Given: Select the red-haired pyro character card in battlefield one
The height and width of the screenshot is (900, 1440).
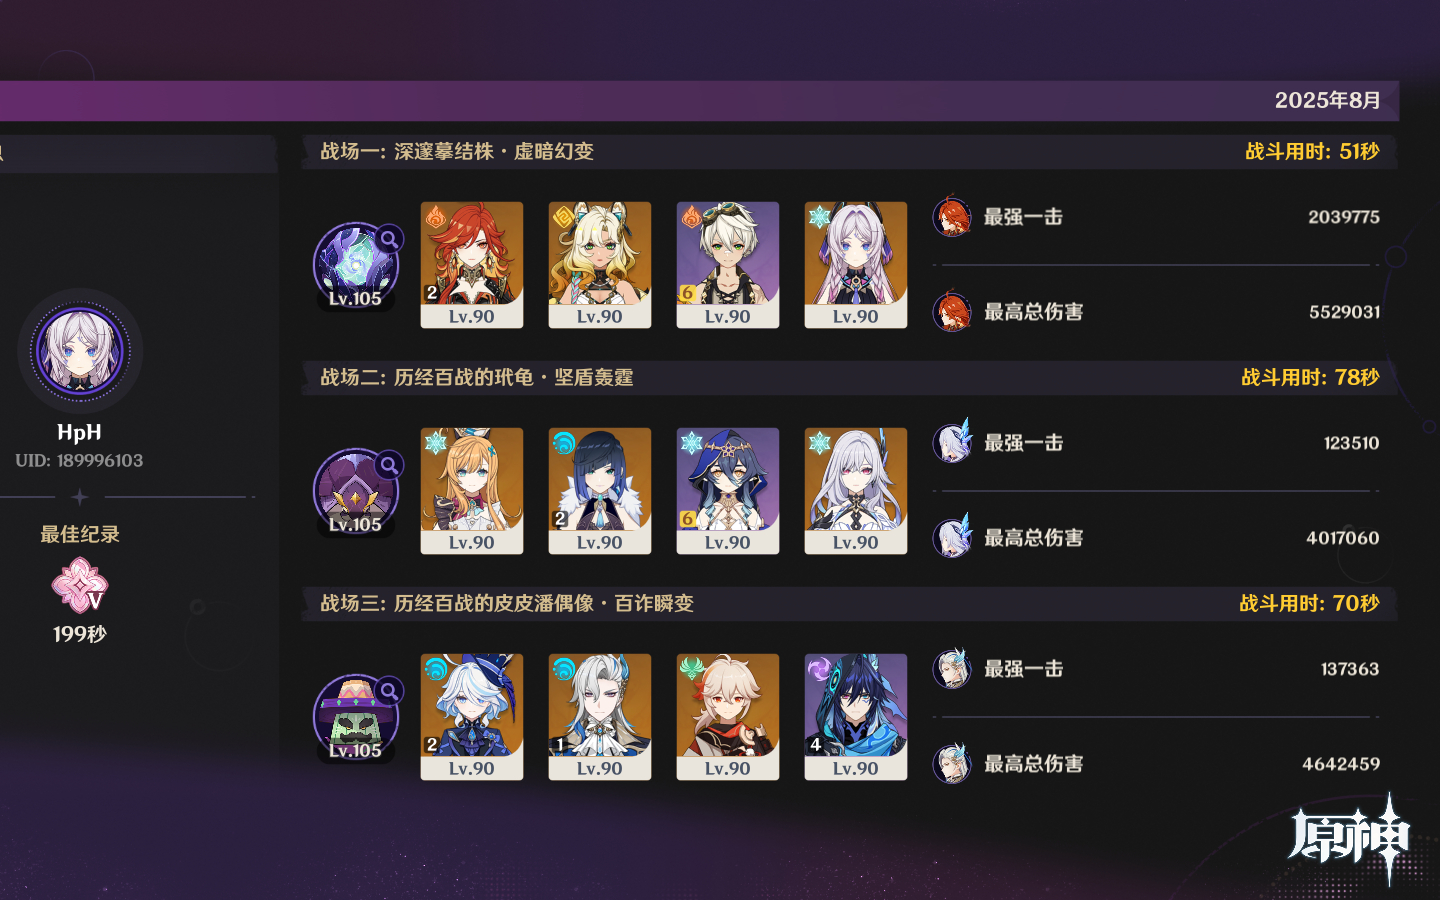Looking at the screenshot, I should coord(472,265).
